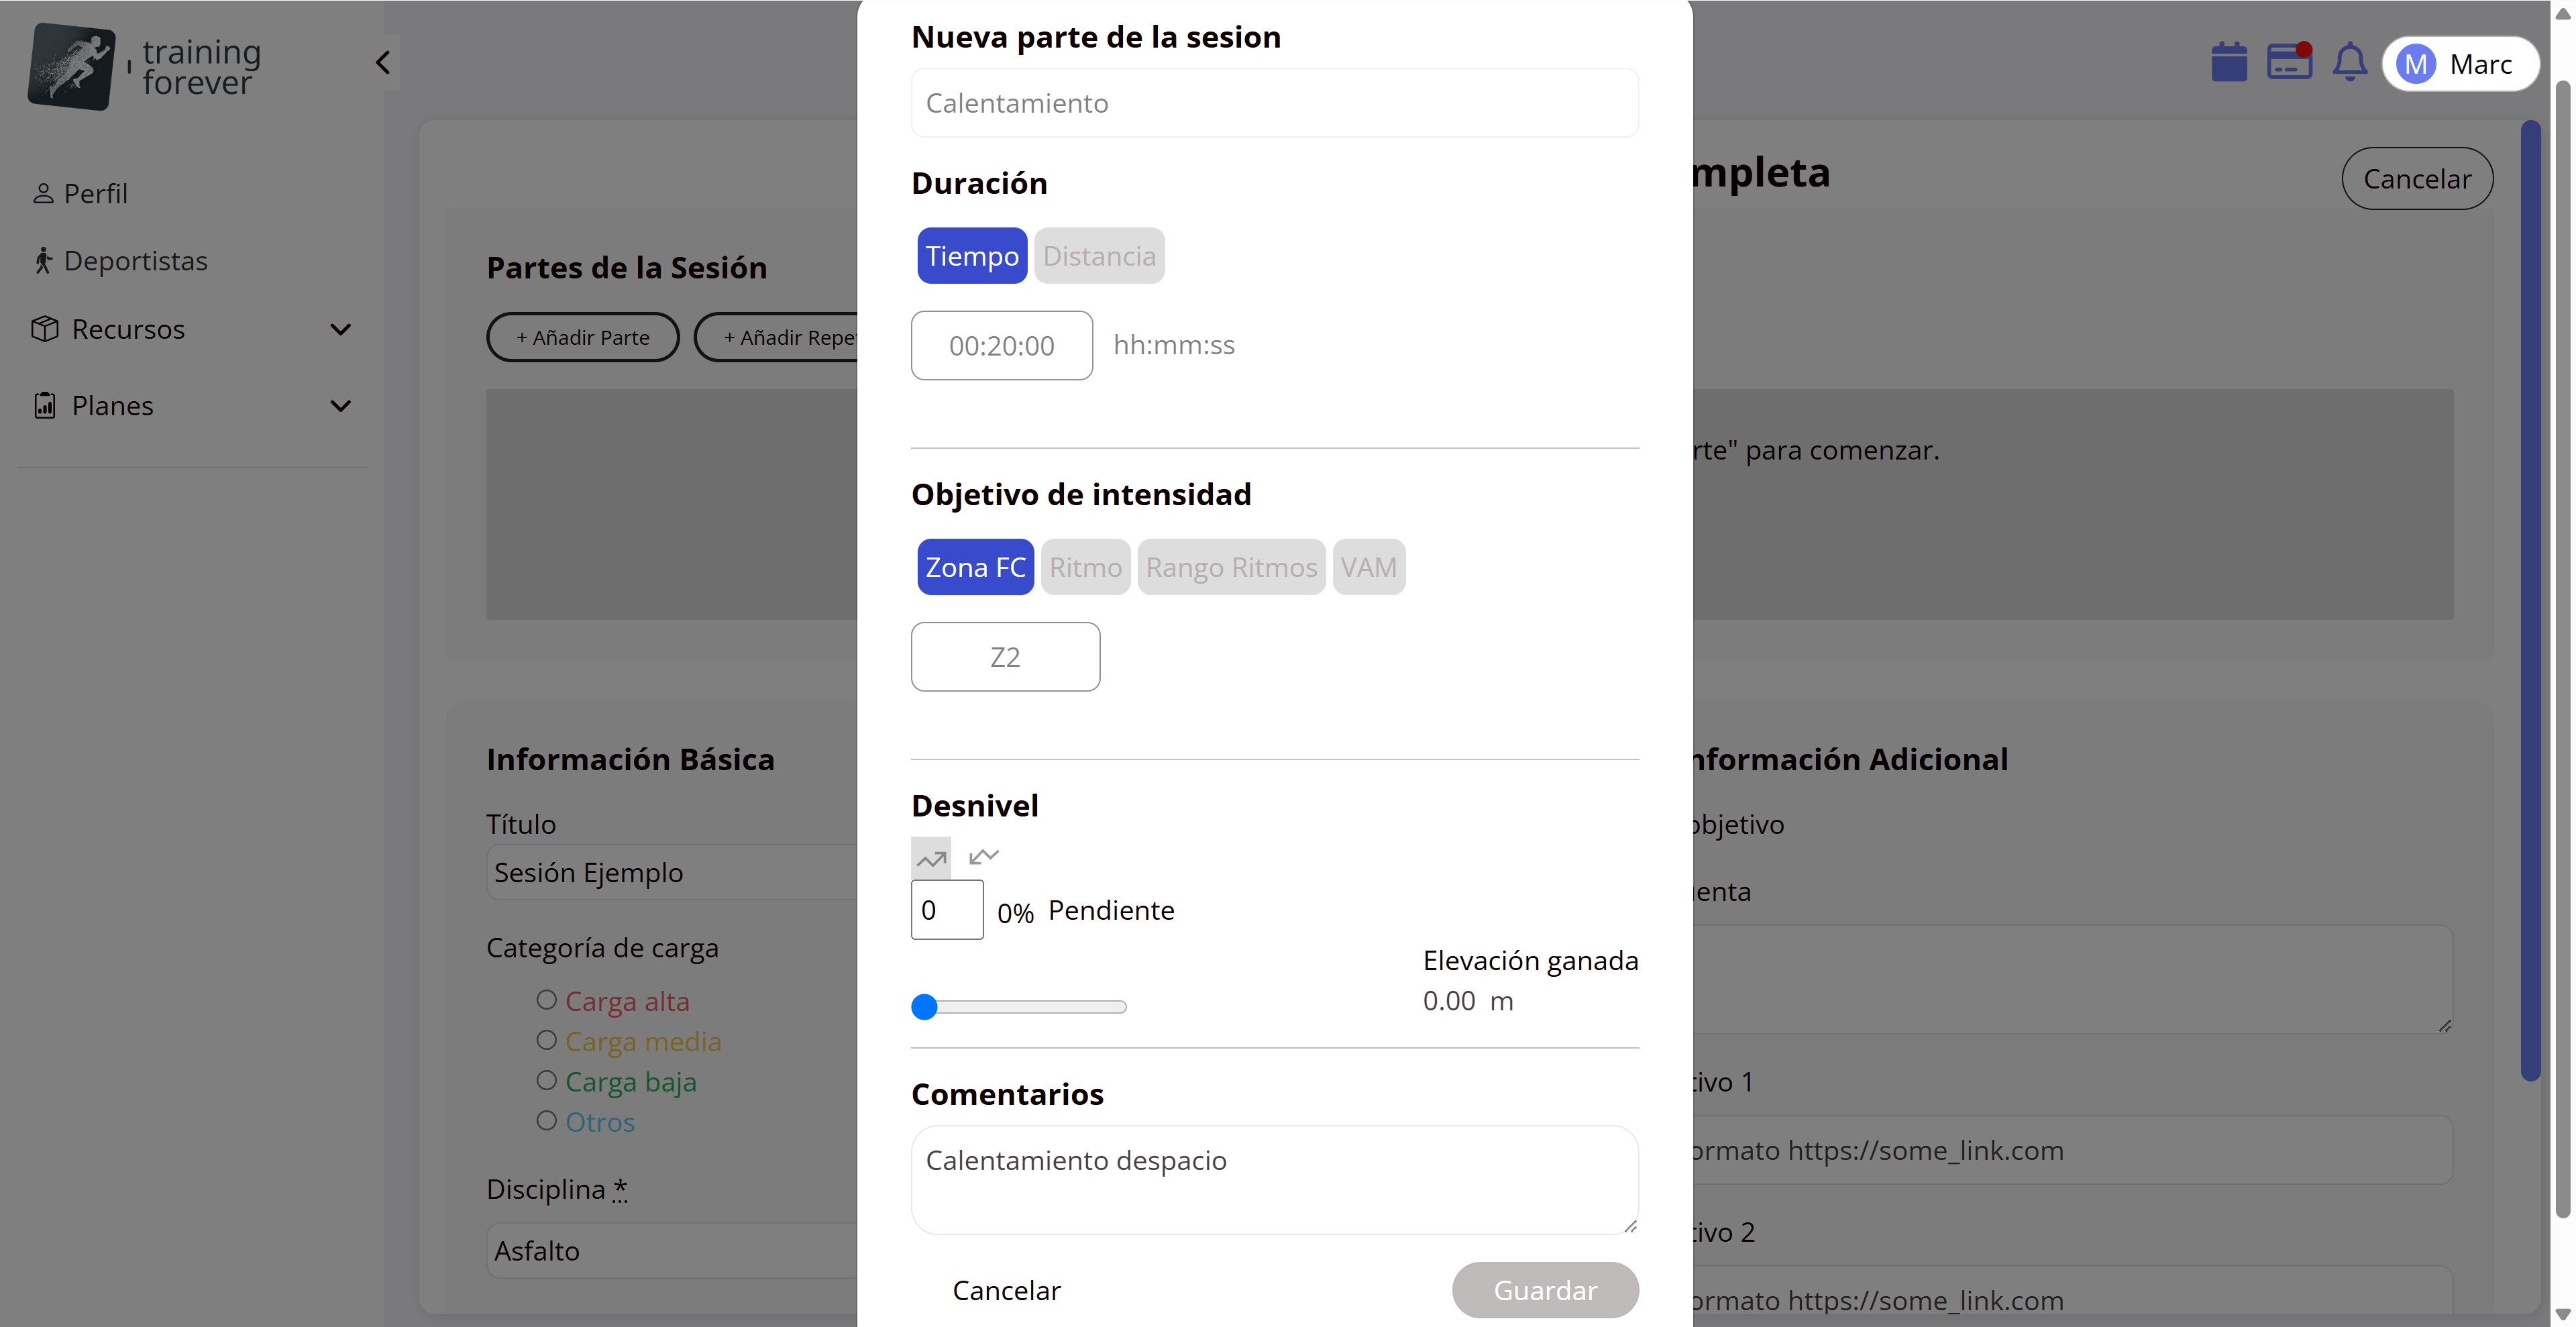
Task: Collapse sidebar with left chevron
Action: click(383, 63)
